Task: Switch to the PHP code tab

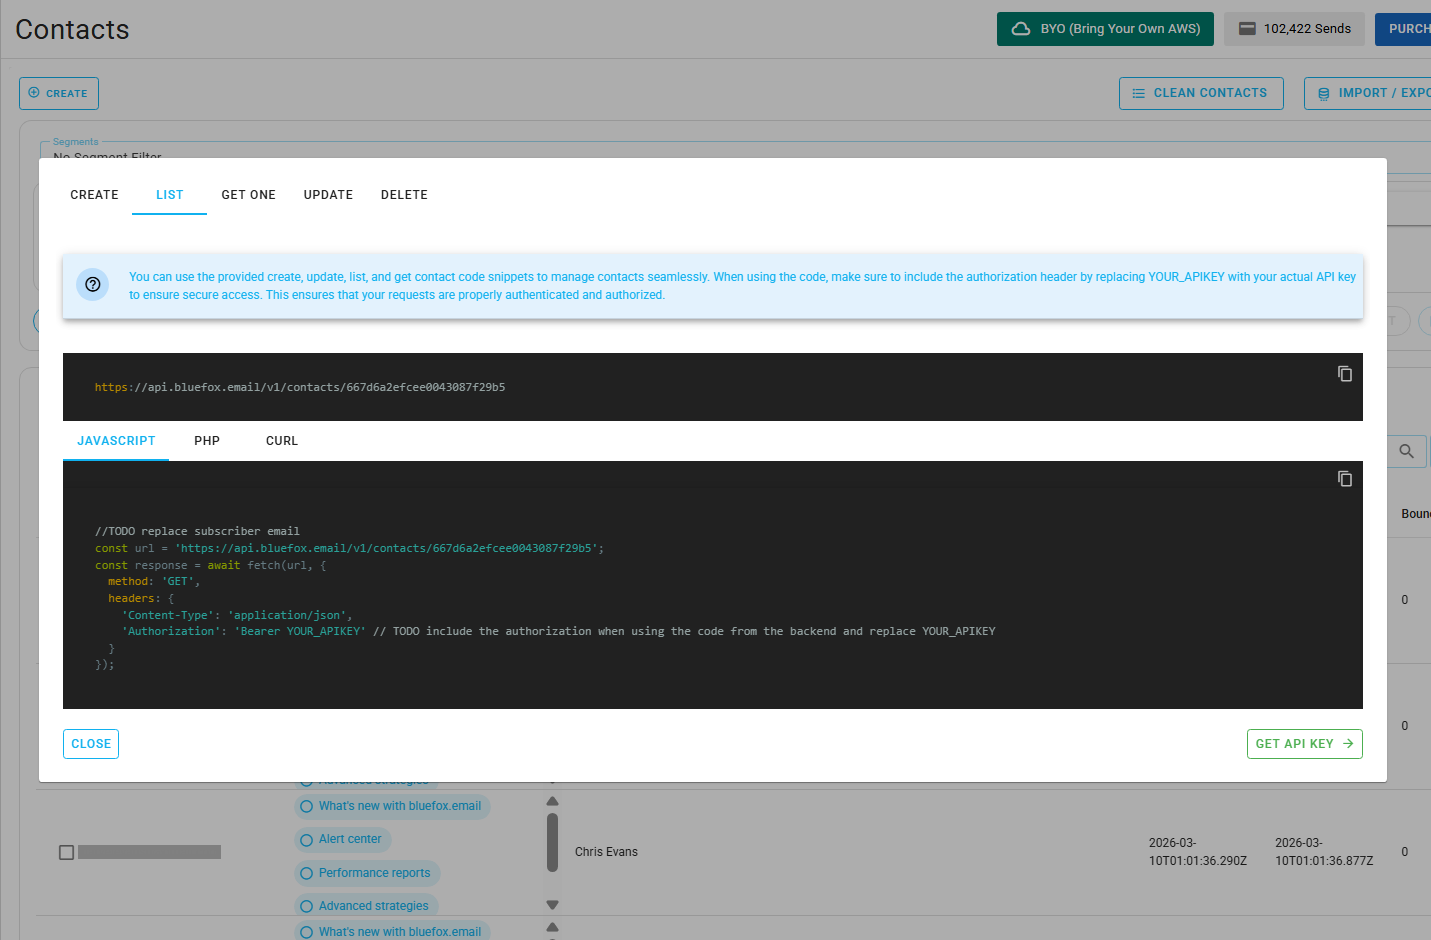Action: tap(206, 440)
